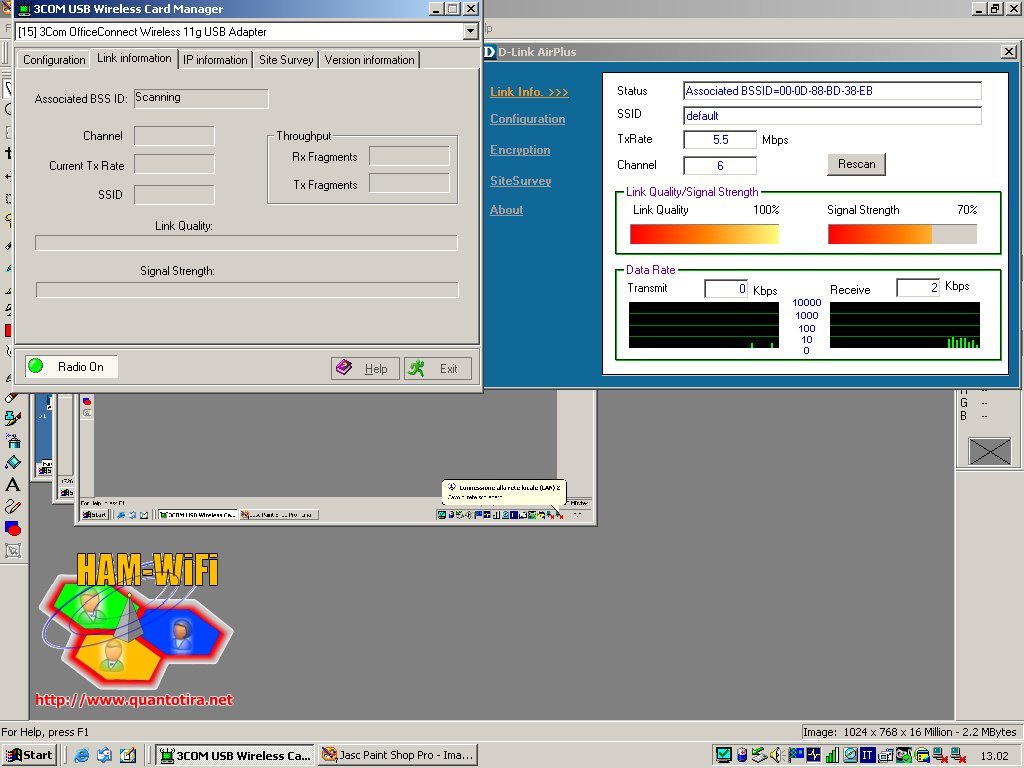Switch to the Configuration tab in 3COM

click(54, 59)
